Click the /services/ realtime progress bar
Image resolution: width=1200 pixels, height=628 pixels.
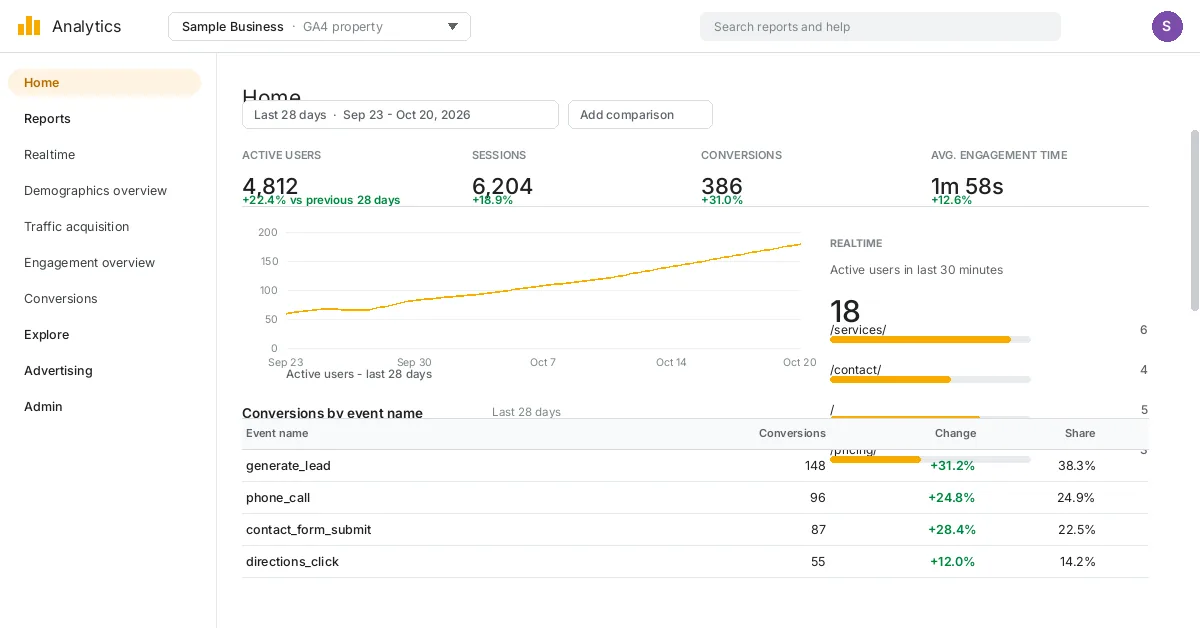(930, 340)
